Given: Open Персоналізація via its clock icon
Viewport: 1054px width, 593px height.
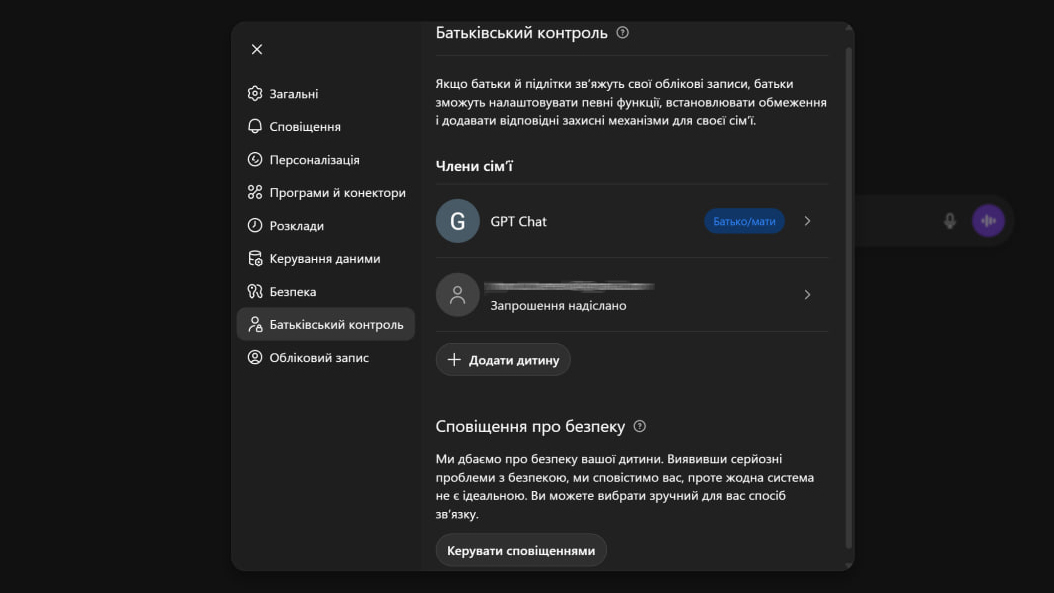Looking at the screenshot, I should 254,159.
